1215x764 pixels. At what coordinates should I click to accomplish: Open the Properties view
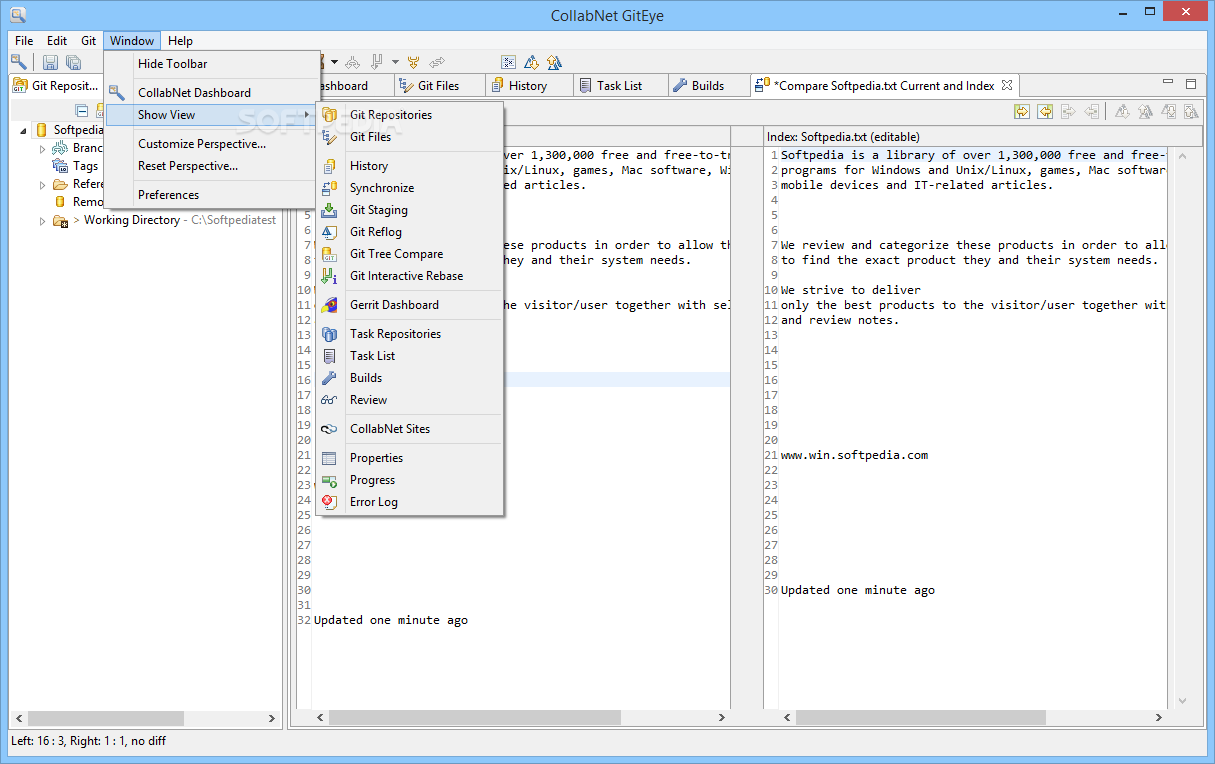tap(410, 458)
